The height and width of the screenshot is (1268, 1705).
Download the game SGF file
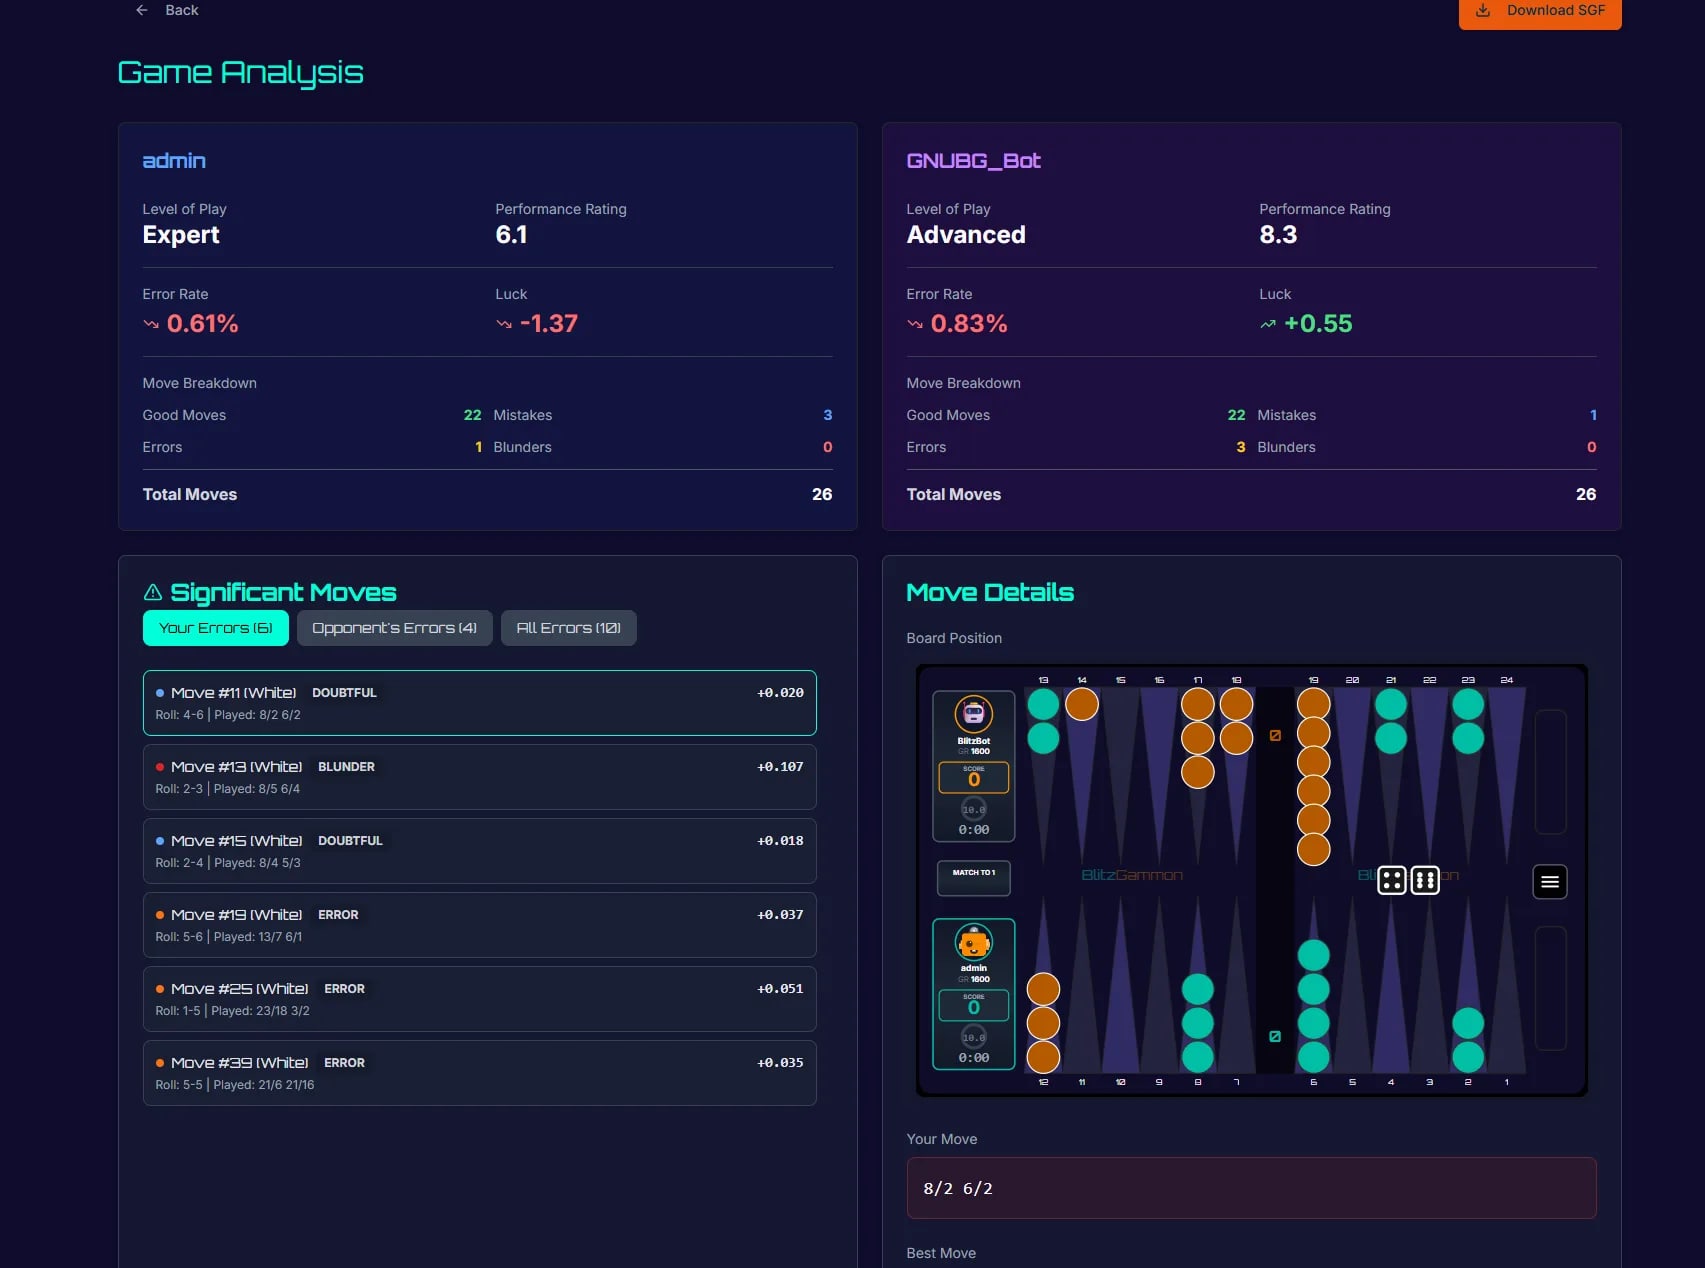click(1540, 12)
